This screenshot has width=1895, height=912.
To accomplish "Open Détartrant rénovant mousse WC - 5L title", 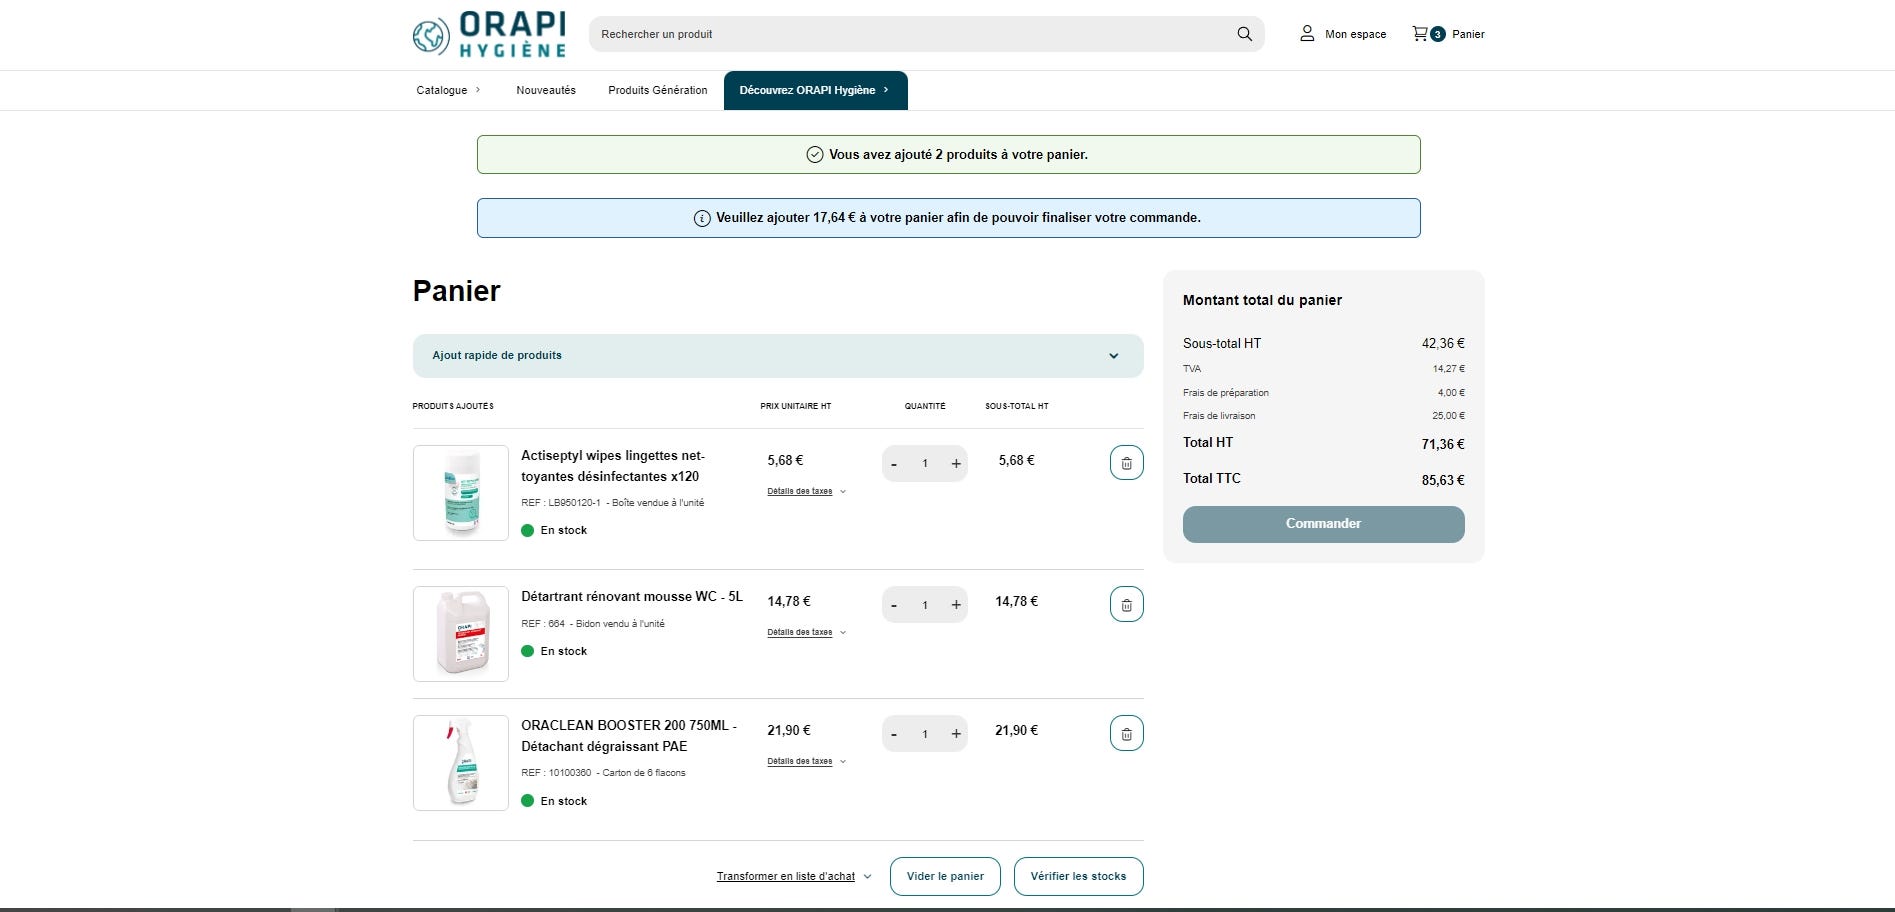I will pos(632,596).
